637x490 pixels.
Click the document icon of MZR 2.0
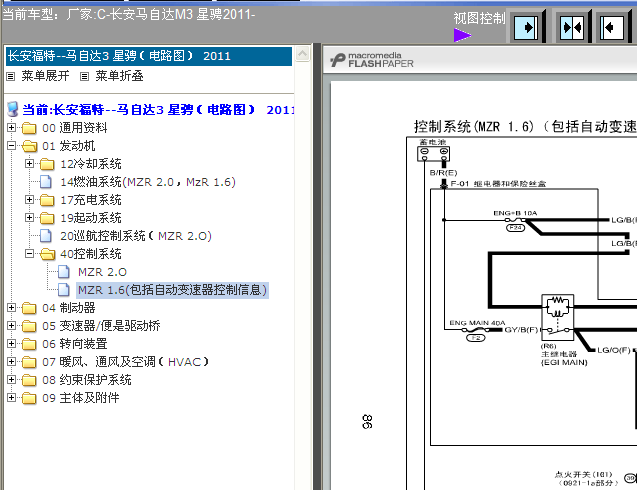pos(64,272)
